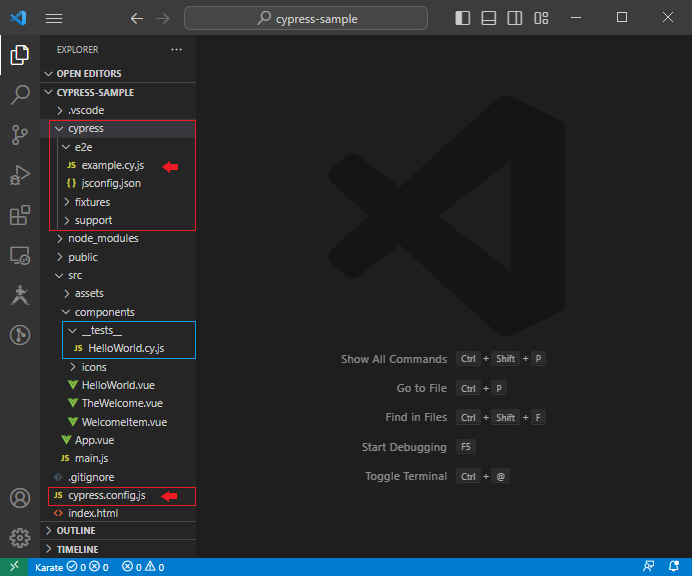
Task: Open jsconfig.json file
Action: pyautogui.click(x=118, y=183)
